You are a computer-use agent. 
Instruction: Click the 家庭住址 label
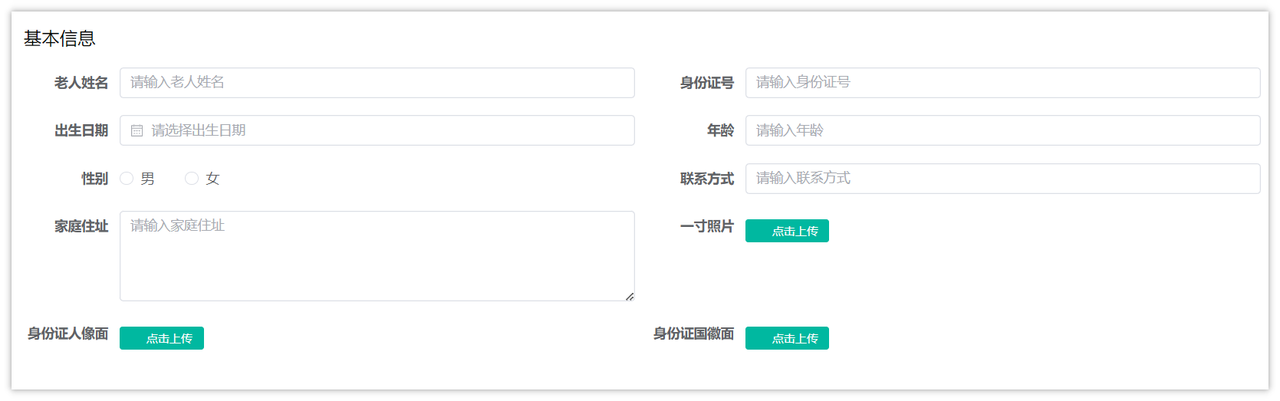coord(81,227)
